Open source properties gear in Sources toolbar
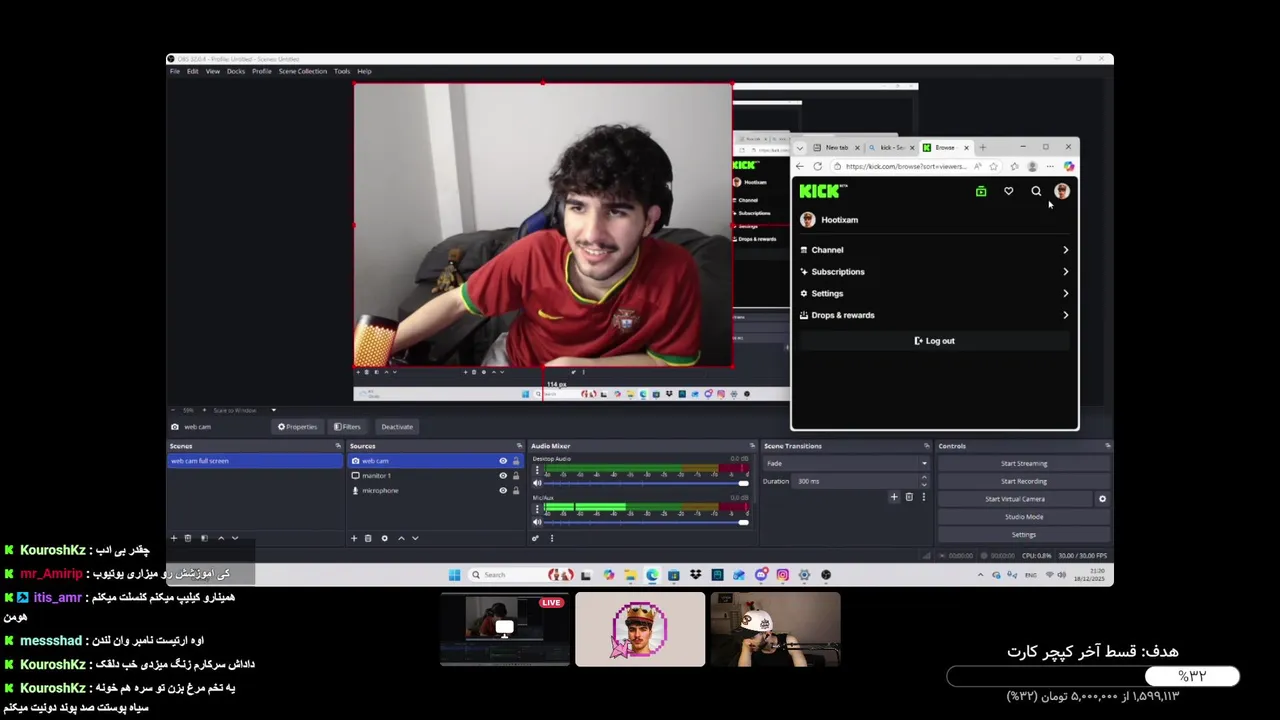Screen dimensions: 1280x720 click(384, 538)
